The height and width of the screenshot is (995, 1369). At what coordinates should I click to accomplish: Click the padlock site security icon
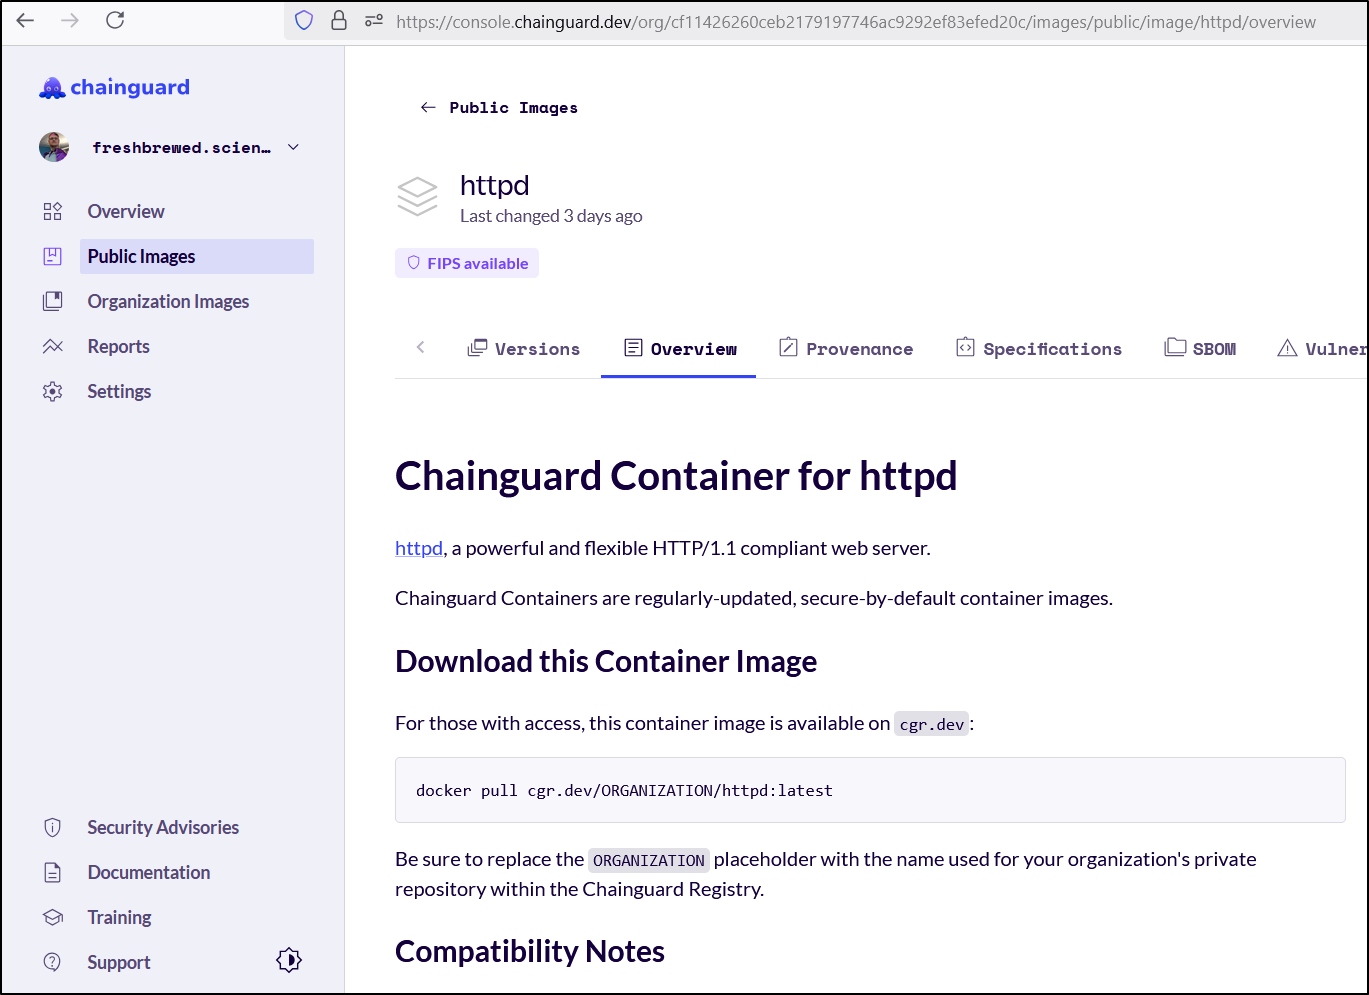[339, 21]
